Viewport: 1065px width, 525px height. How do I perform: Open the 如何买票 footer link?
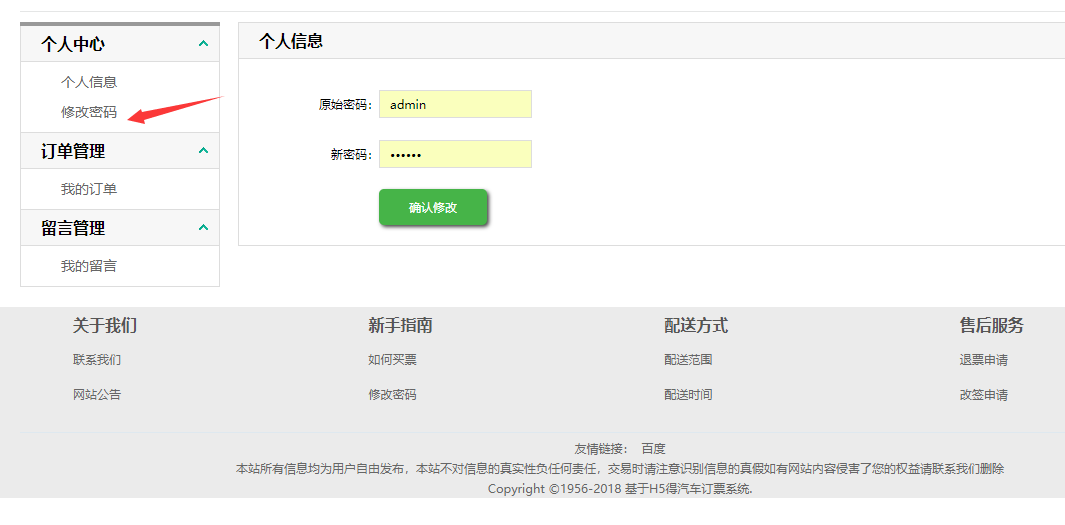click(x=393, y=360)
